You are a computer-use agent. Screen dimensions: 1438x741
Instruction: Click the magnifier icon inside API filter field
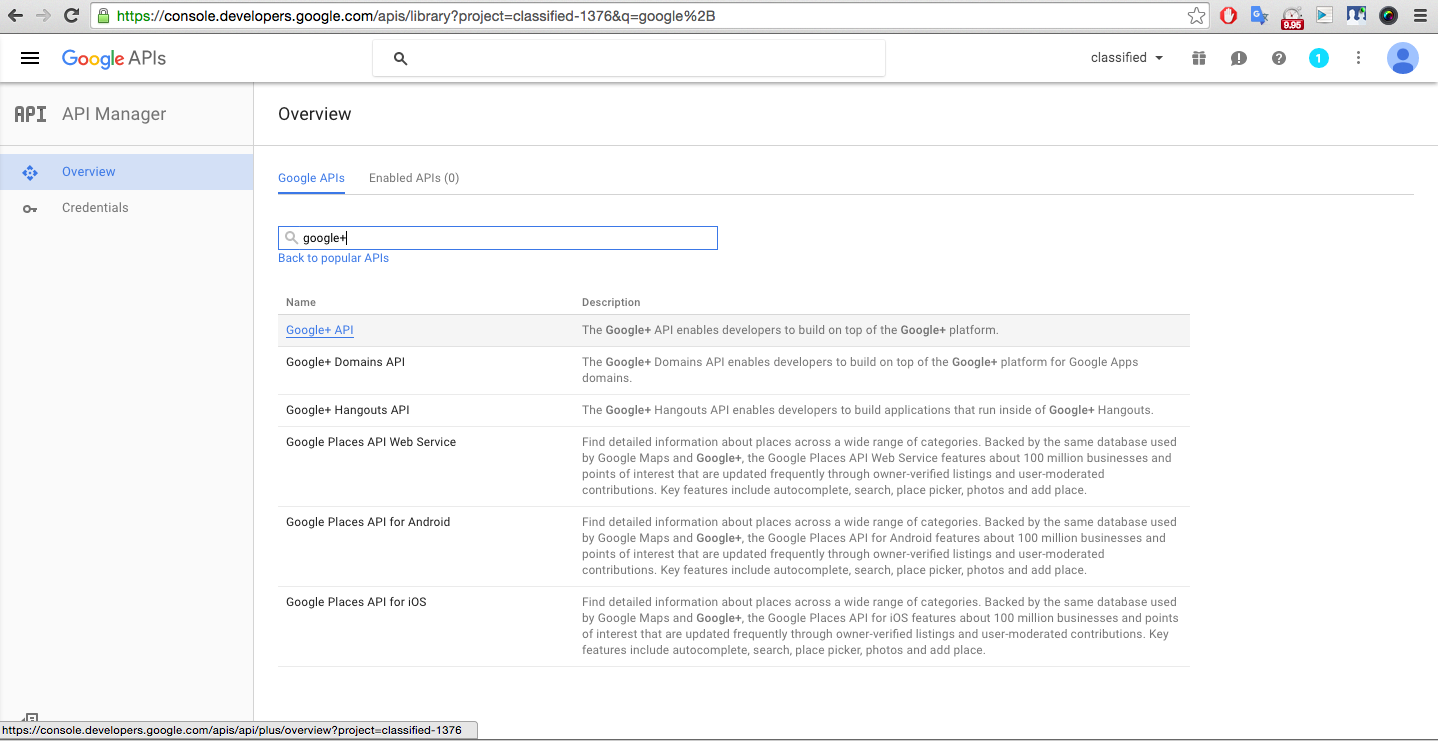[291, 238]
